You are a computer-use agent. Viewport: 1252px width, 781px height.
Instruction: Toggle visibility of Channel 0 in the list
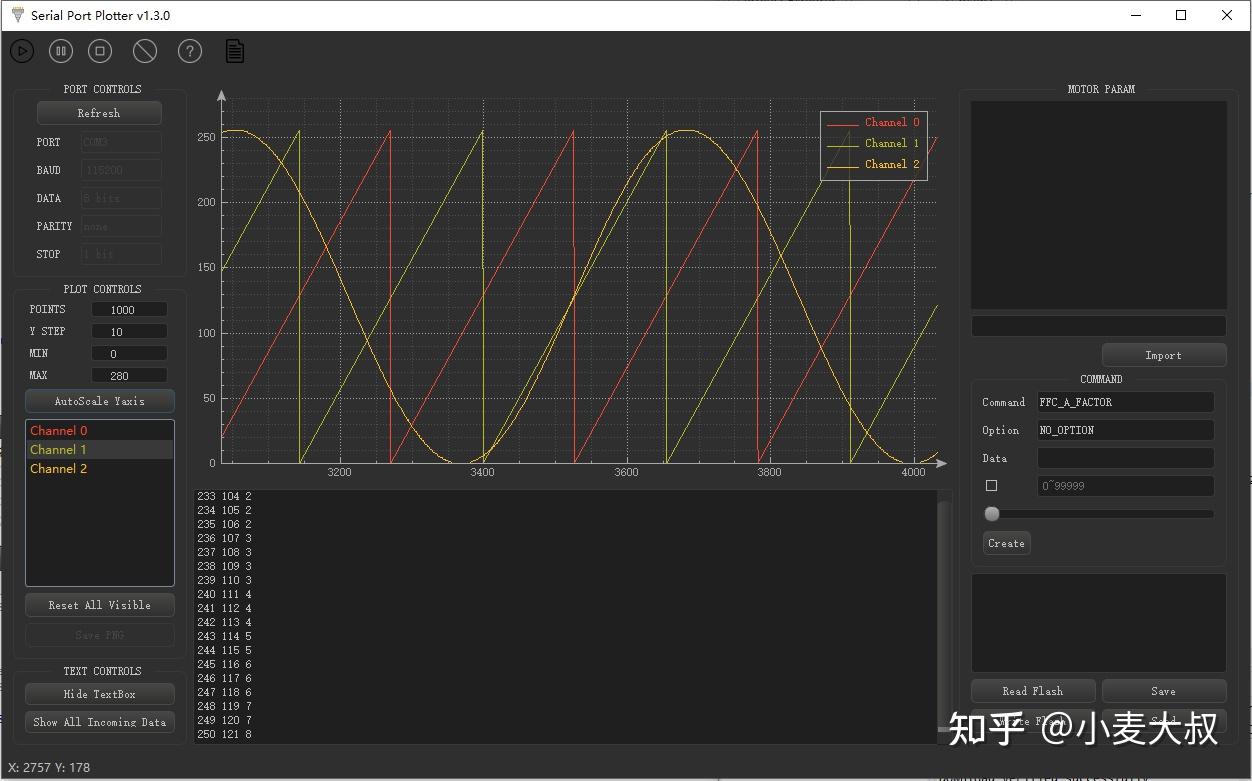[58, 430]
